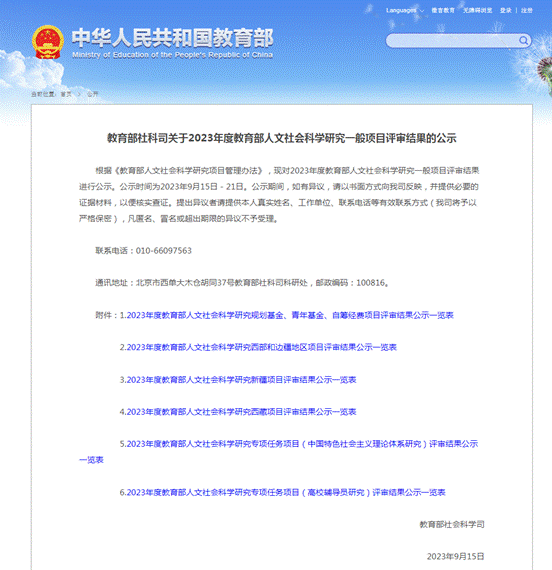Click the 注册 register link

point(527,11)
